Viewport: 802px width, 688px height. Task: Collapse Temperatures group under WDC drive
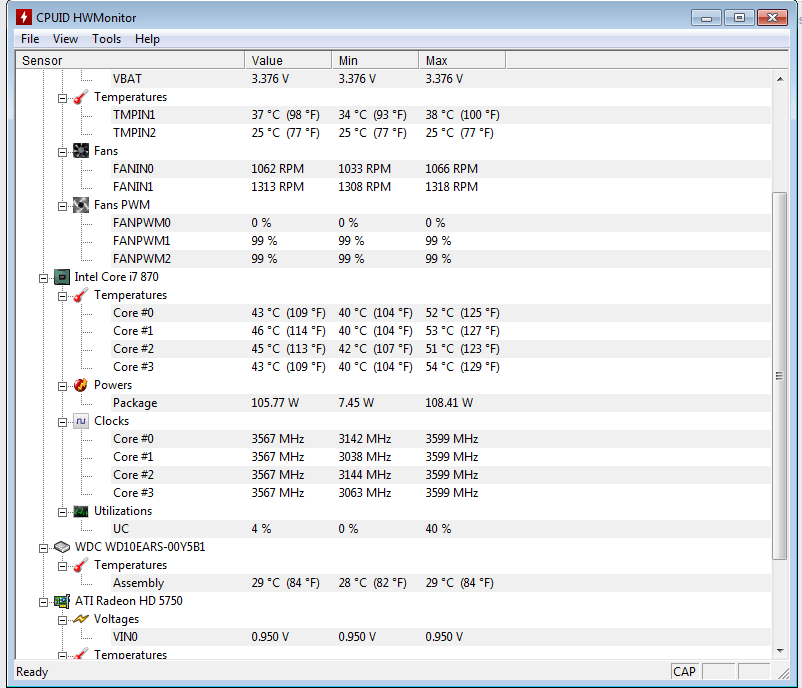[x=62, y=566]
